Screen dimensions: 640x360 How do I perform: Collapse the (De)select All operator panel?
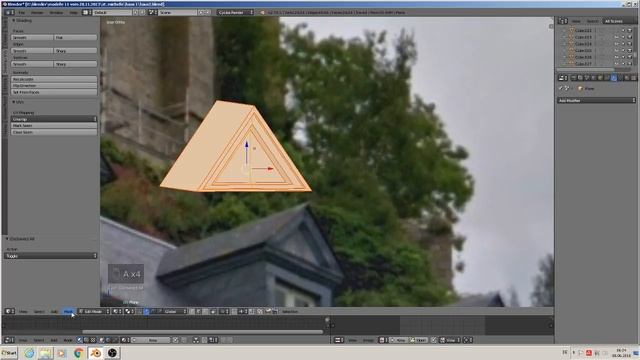[x=7, y=239]
